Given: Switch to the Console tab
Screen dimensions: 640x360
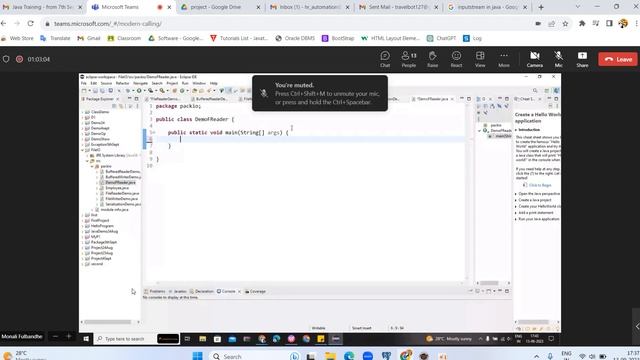Looking at the screenshot, I should pos(226,291).
